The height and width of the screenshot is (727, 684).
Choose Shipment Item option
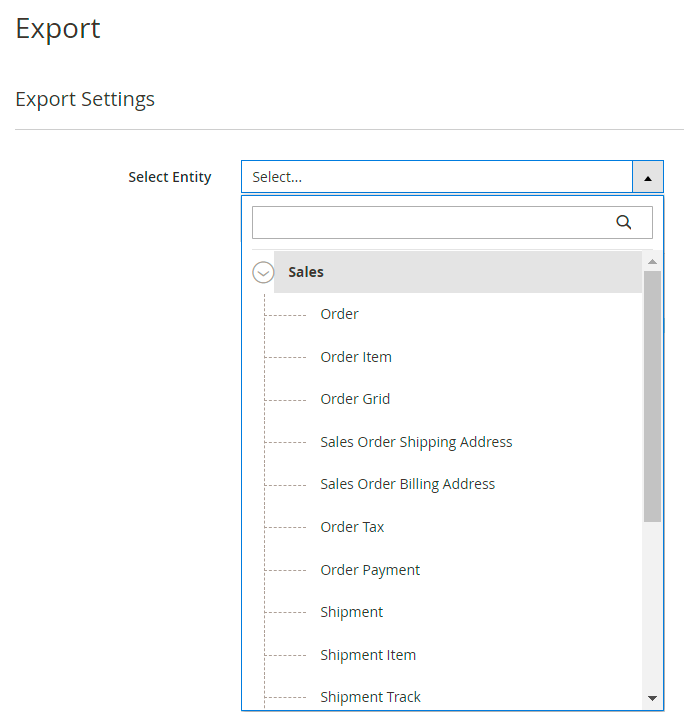[x=368, y=655]
